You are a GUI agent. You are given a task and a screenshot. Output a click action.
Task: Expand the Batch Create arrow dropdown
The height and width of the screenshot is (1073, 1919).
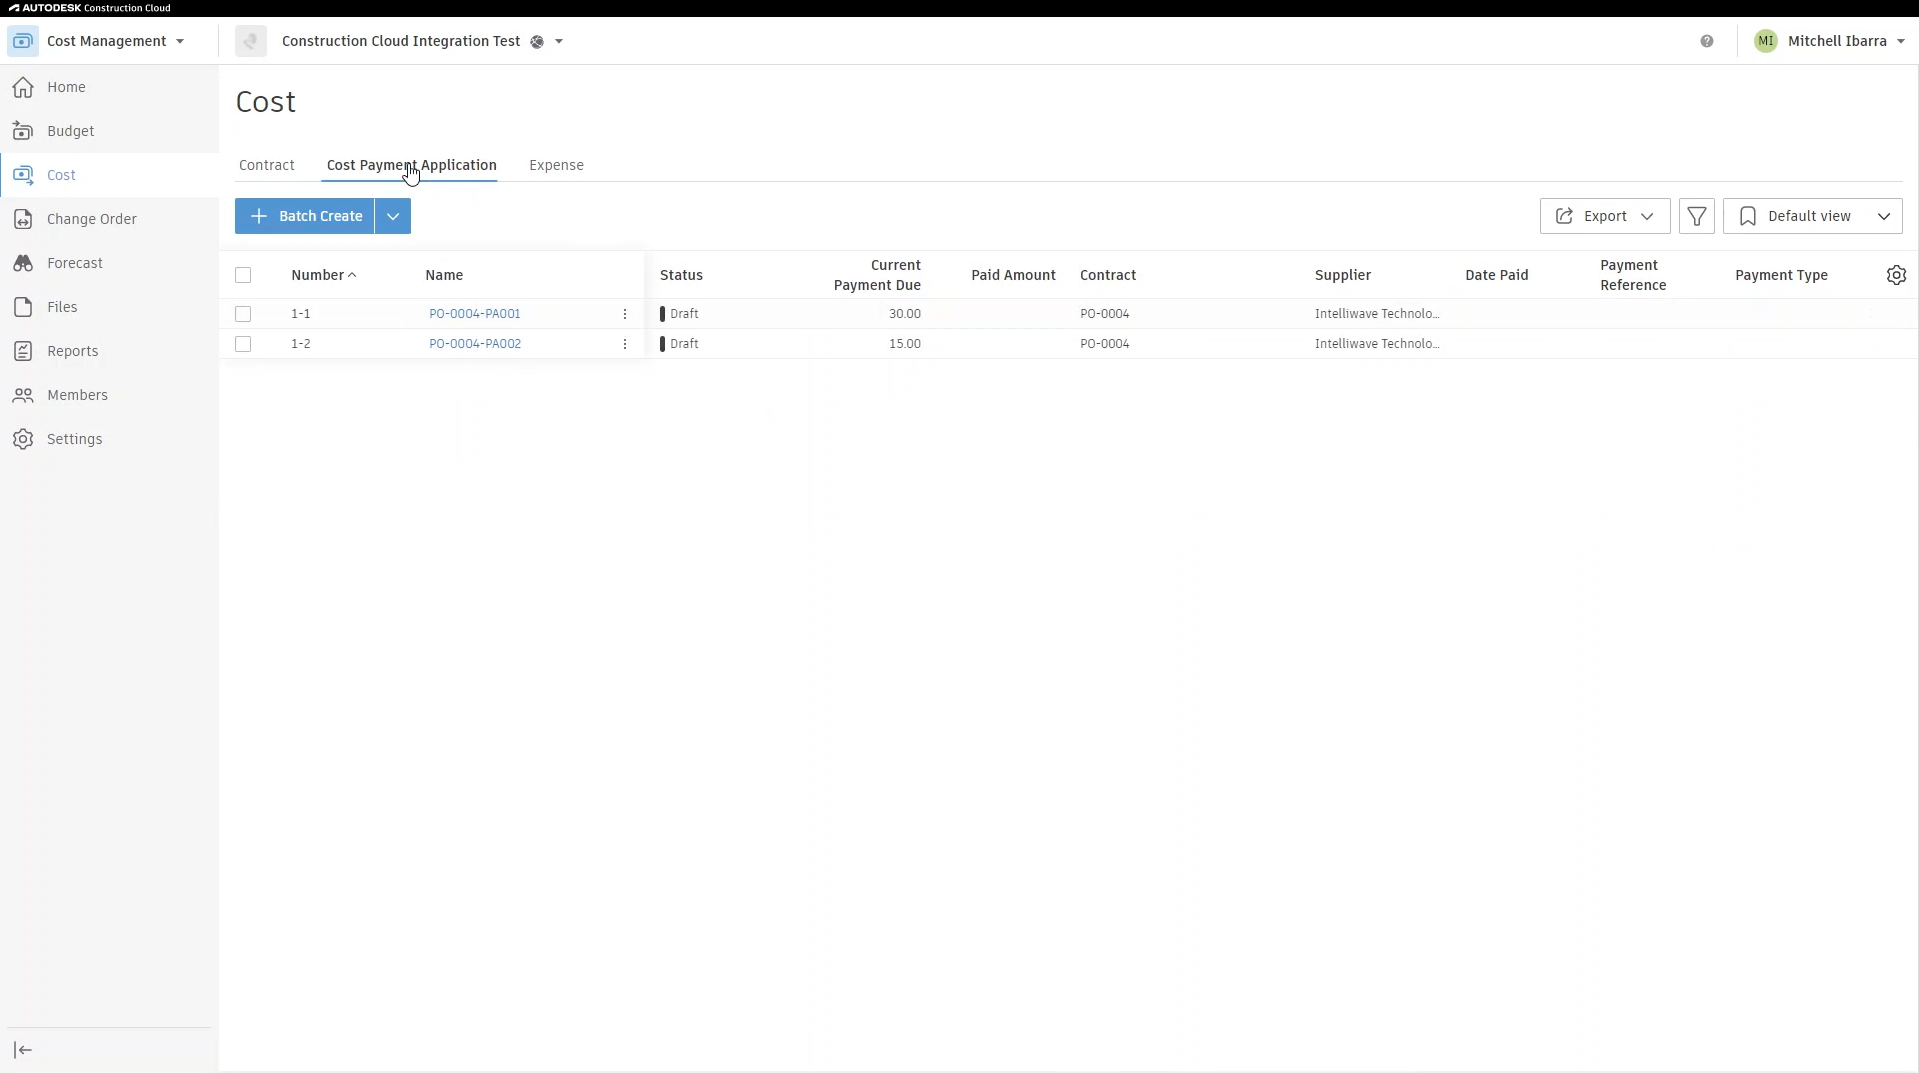tap(393, 216)
